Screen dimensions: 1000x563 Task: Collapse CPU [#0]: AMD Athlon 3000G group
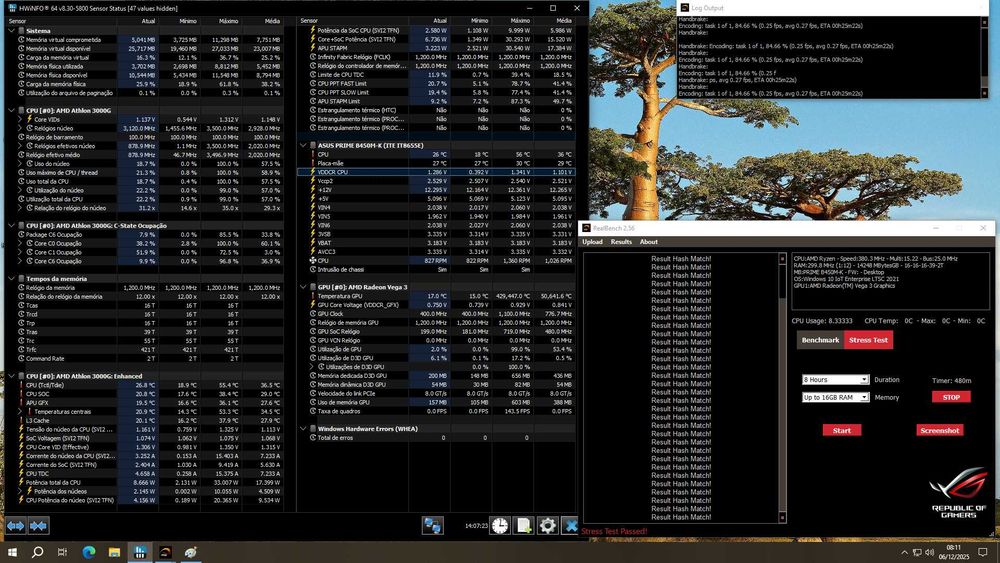pyautogui.click(x=11, y=110)
